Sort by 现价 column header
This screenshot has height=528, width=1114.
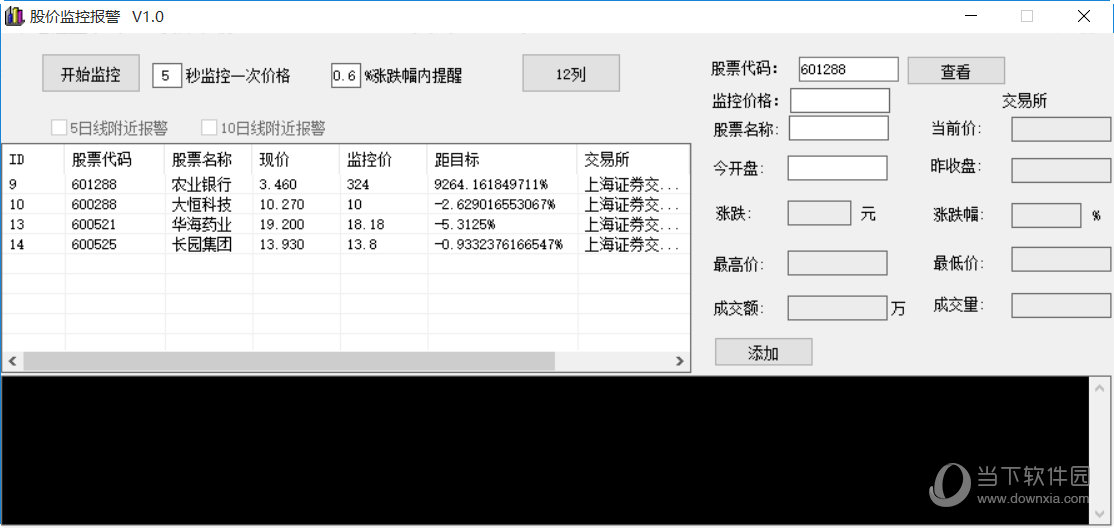pos(296,159)
